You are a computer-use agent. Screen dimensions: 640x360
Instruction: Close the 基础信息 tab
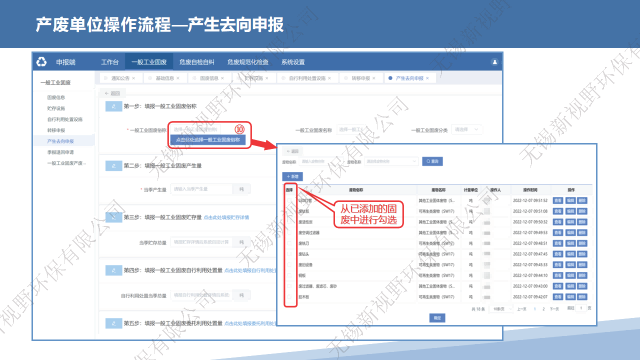178,78
